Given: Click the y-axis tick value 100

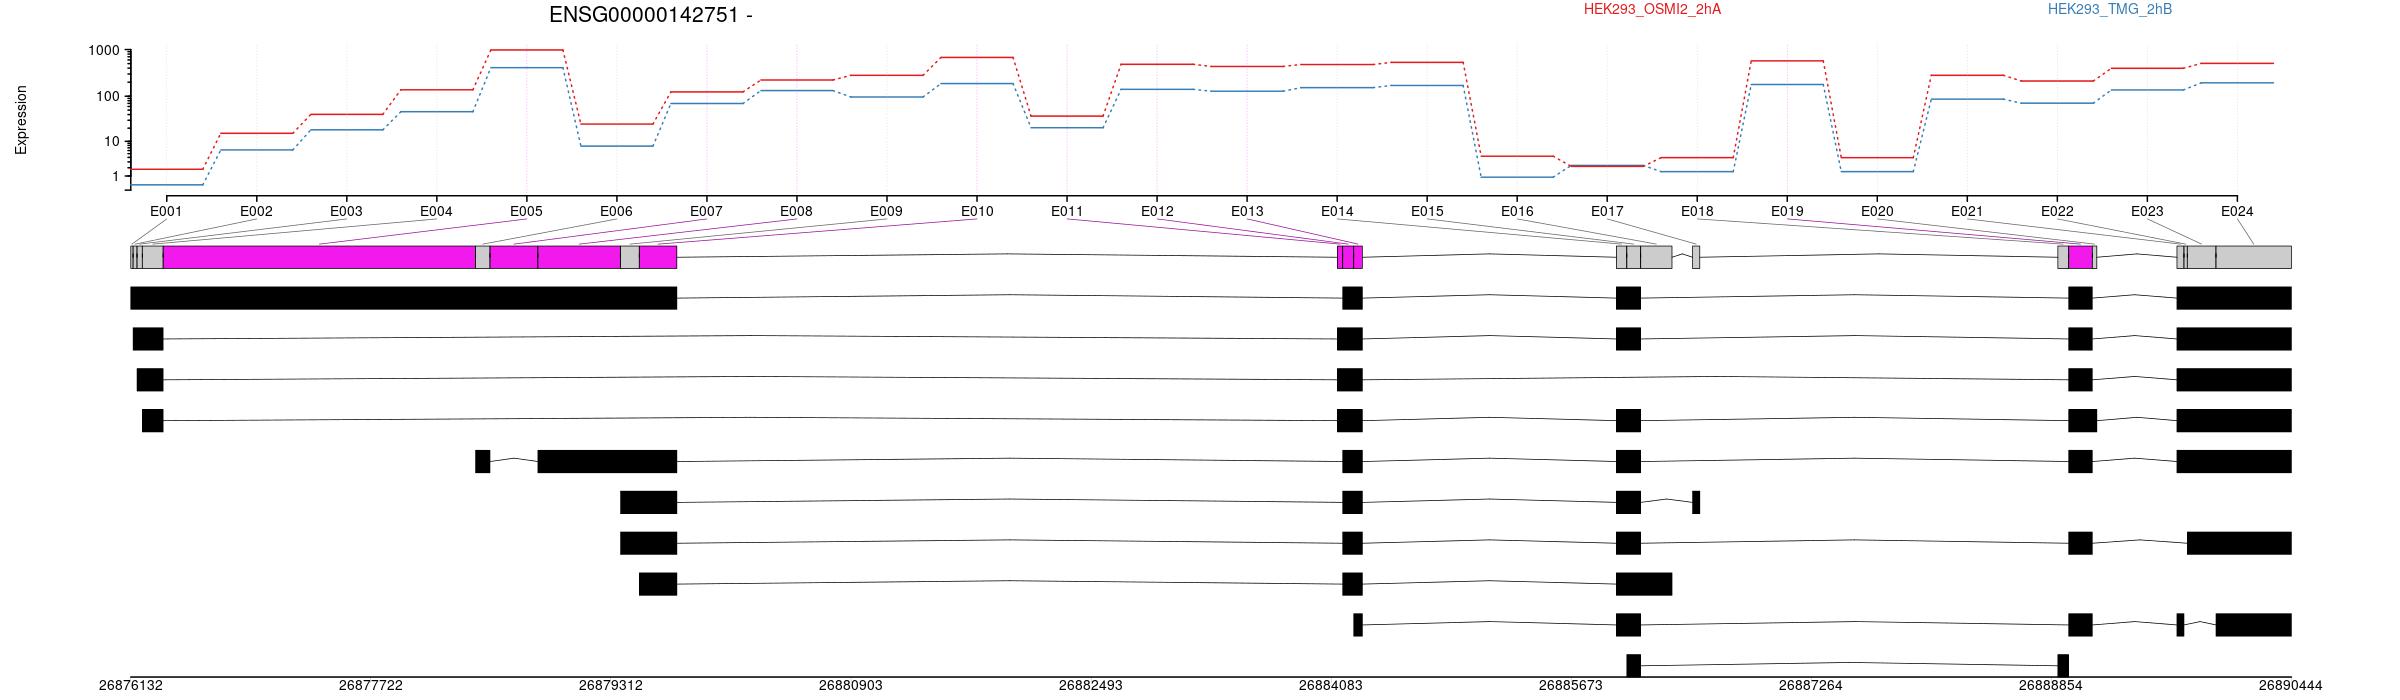Looking at the screenshot, I should click(x=107, y=97).
